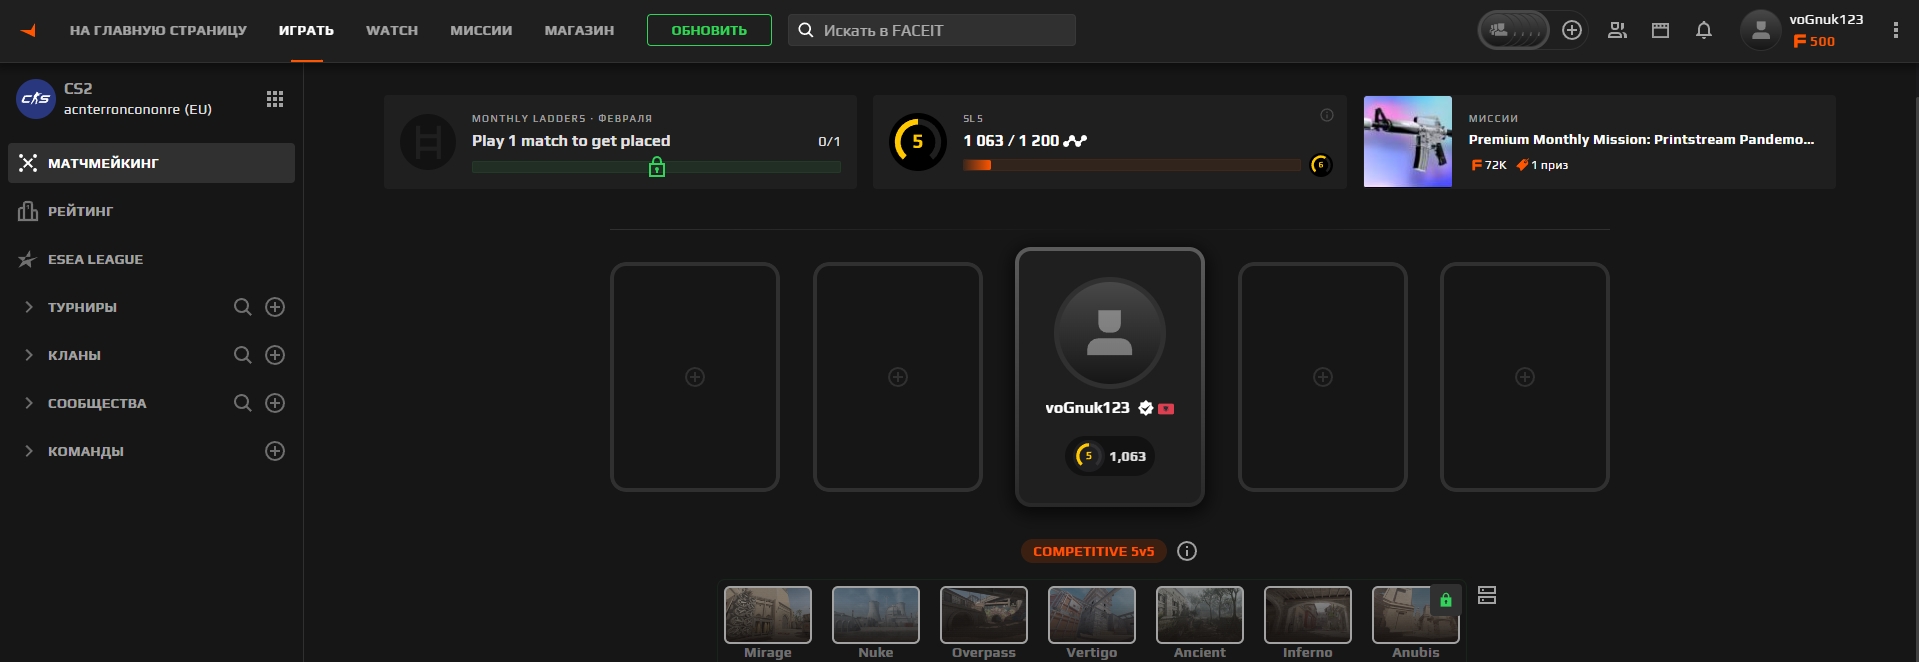The width and height of the screenshot is (1919, 662).
Task: Click the Искать в FACEIT search field
Action: 931,30
